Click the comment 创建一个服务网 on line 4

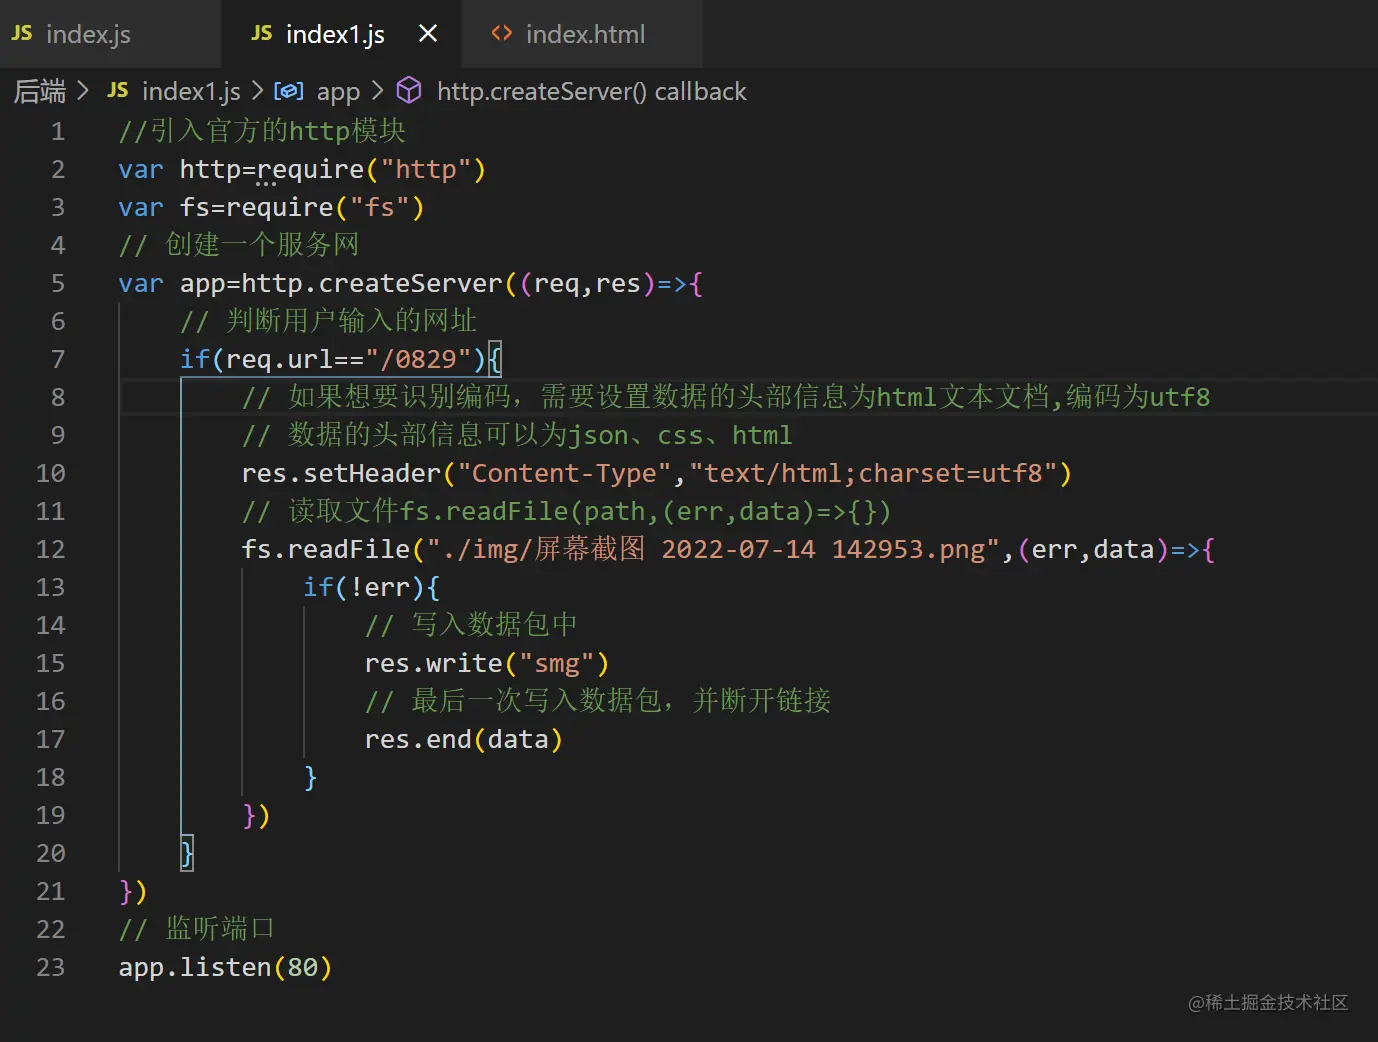tap(239, 245)
